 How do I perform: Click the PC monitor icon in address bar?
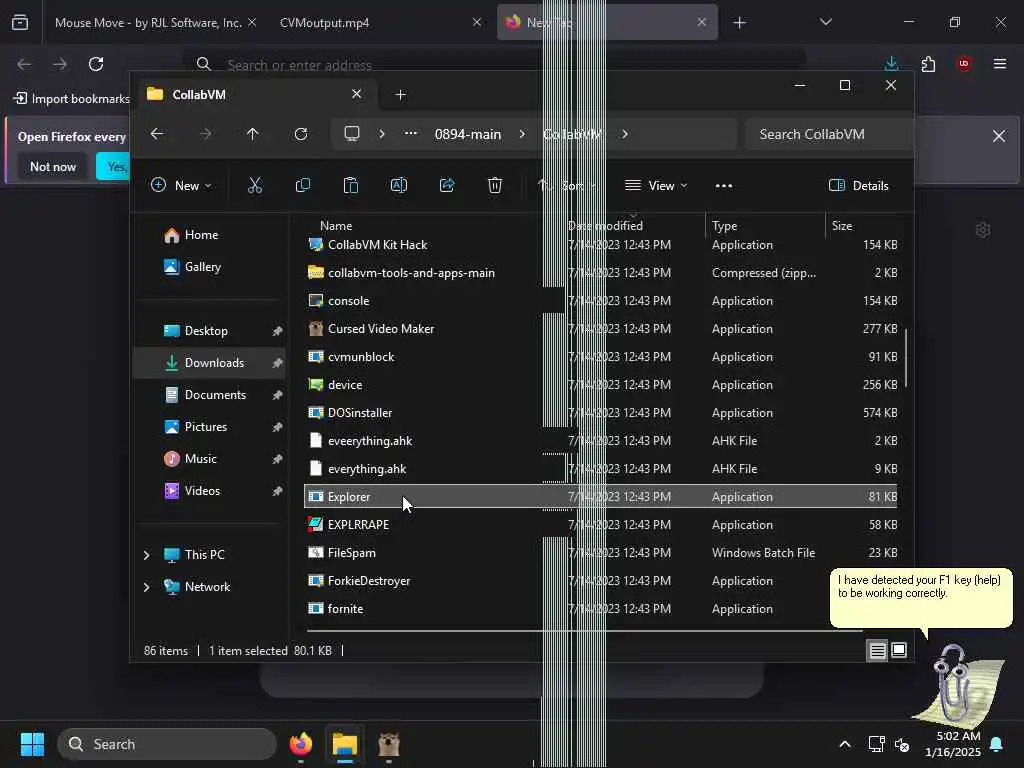coord(352,134)
